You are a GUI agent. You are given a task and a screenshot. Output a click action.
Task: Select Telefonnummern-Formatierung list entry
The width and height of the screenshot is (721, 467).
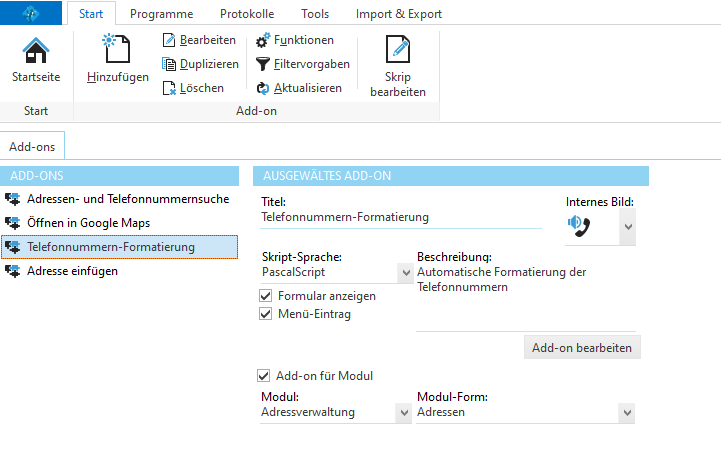tap(120, 247)
